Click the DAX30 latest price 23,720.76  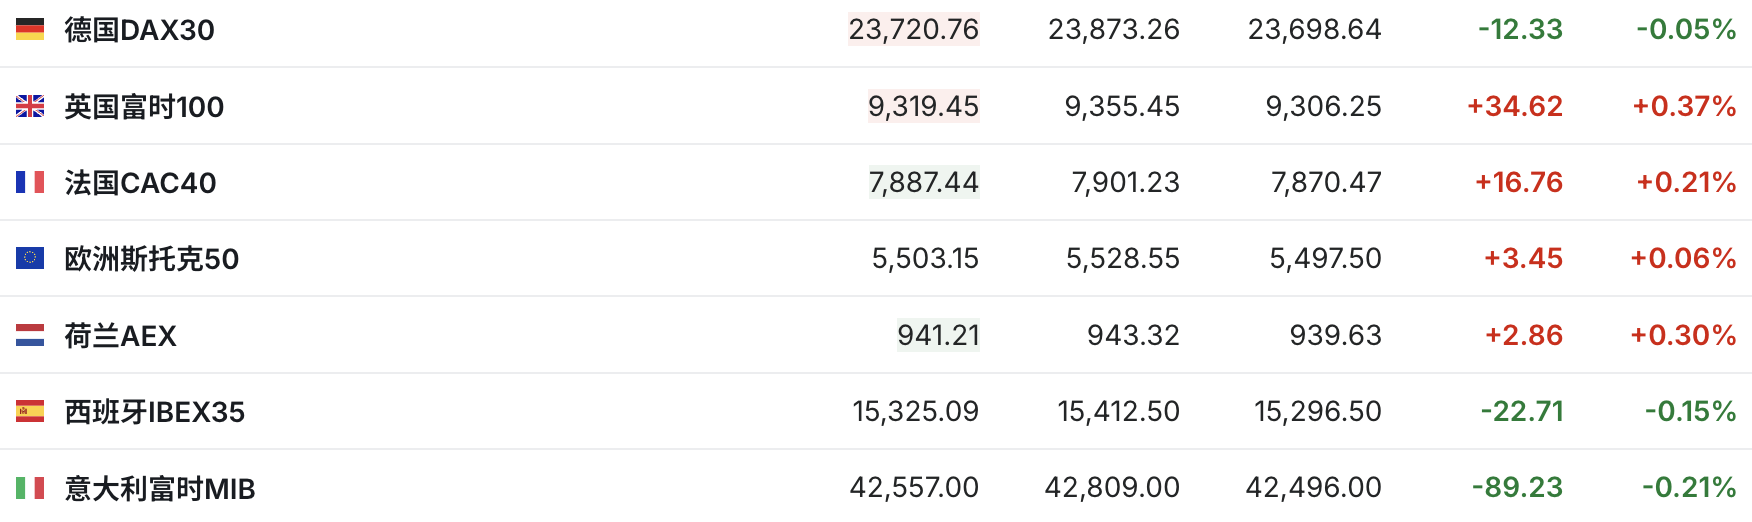click(x=913, y=30)
